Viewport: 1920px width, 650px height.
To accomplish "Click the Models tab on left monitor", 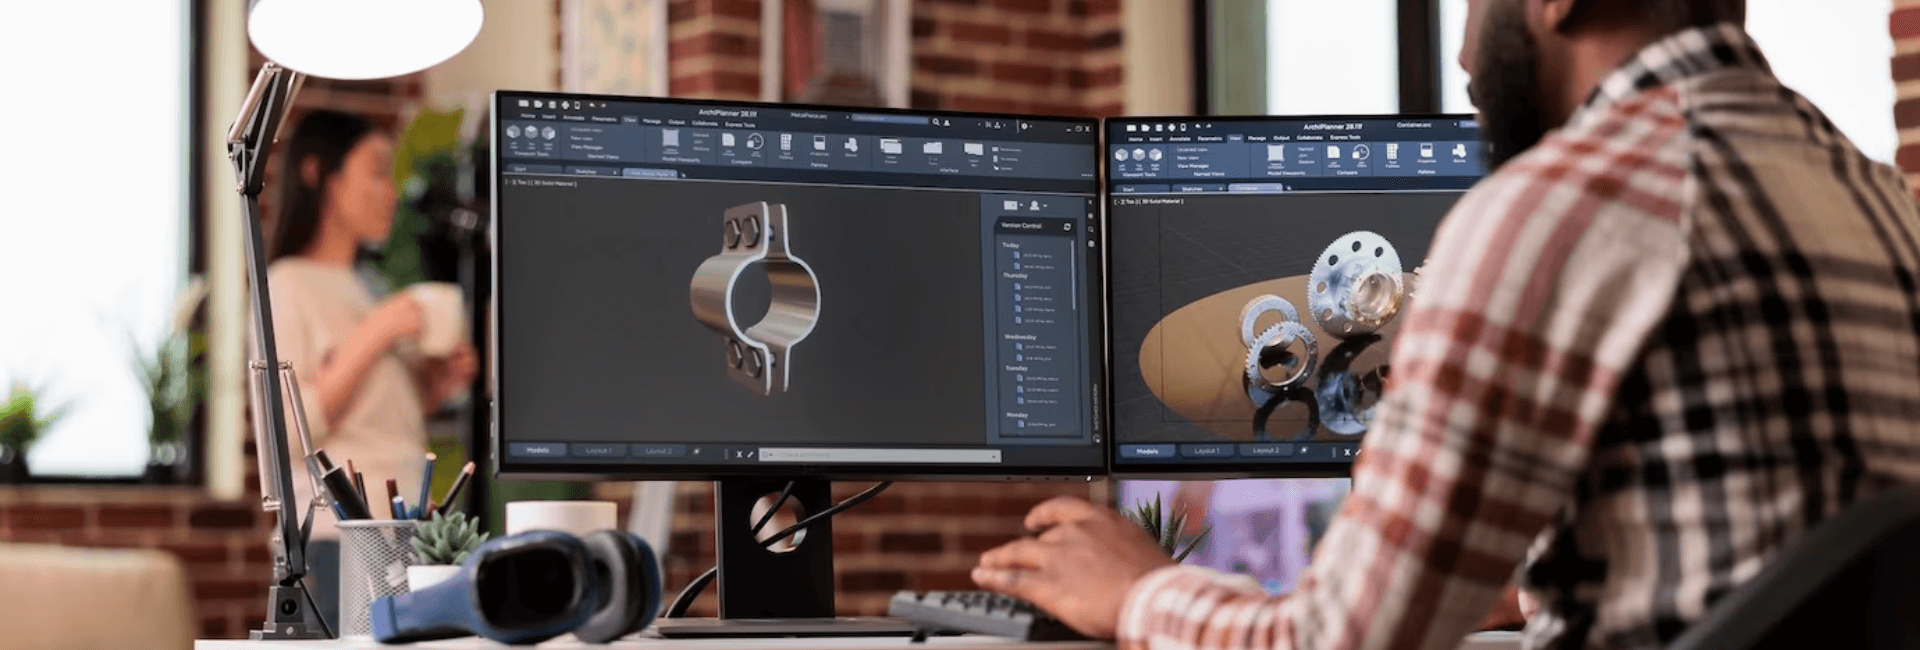I will click(x=538, y=450).
